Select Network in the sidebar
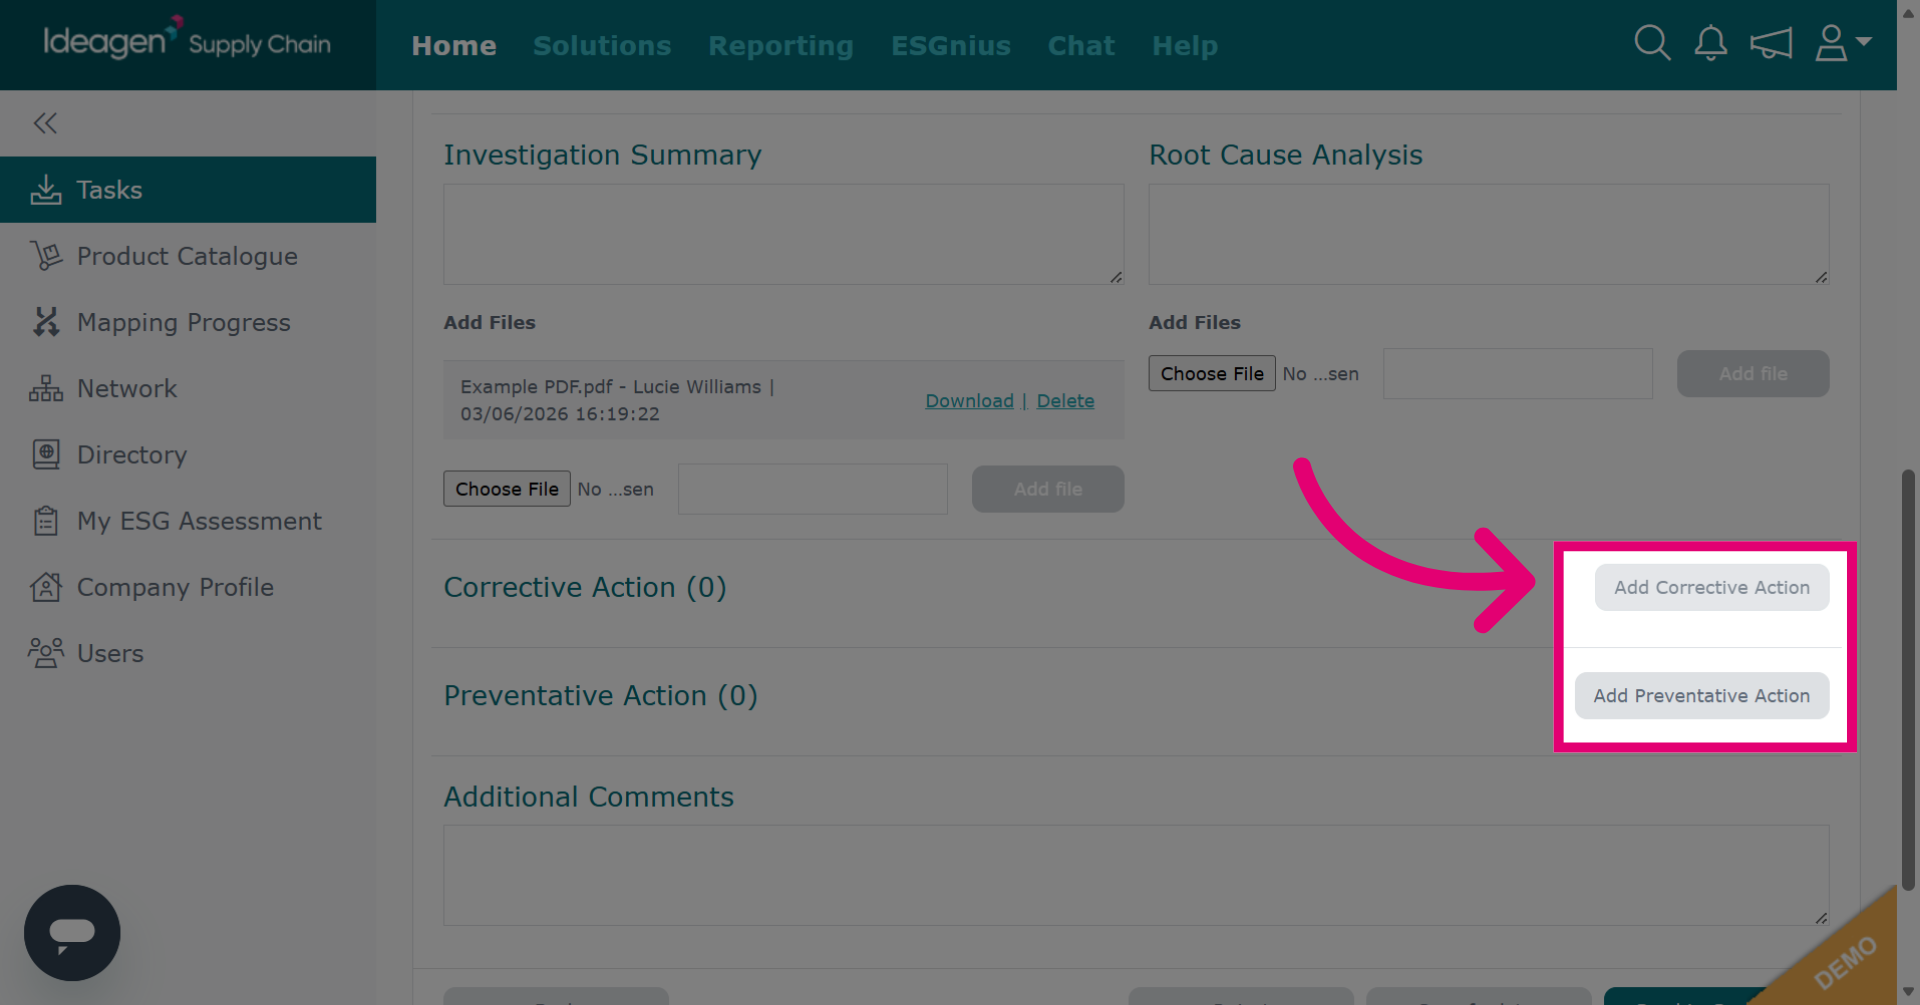This screenshot has width=1920, height=1005. tap(188, 388)
